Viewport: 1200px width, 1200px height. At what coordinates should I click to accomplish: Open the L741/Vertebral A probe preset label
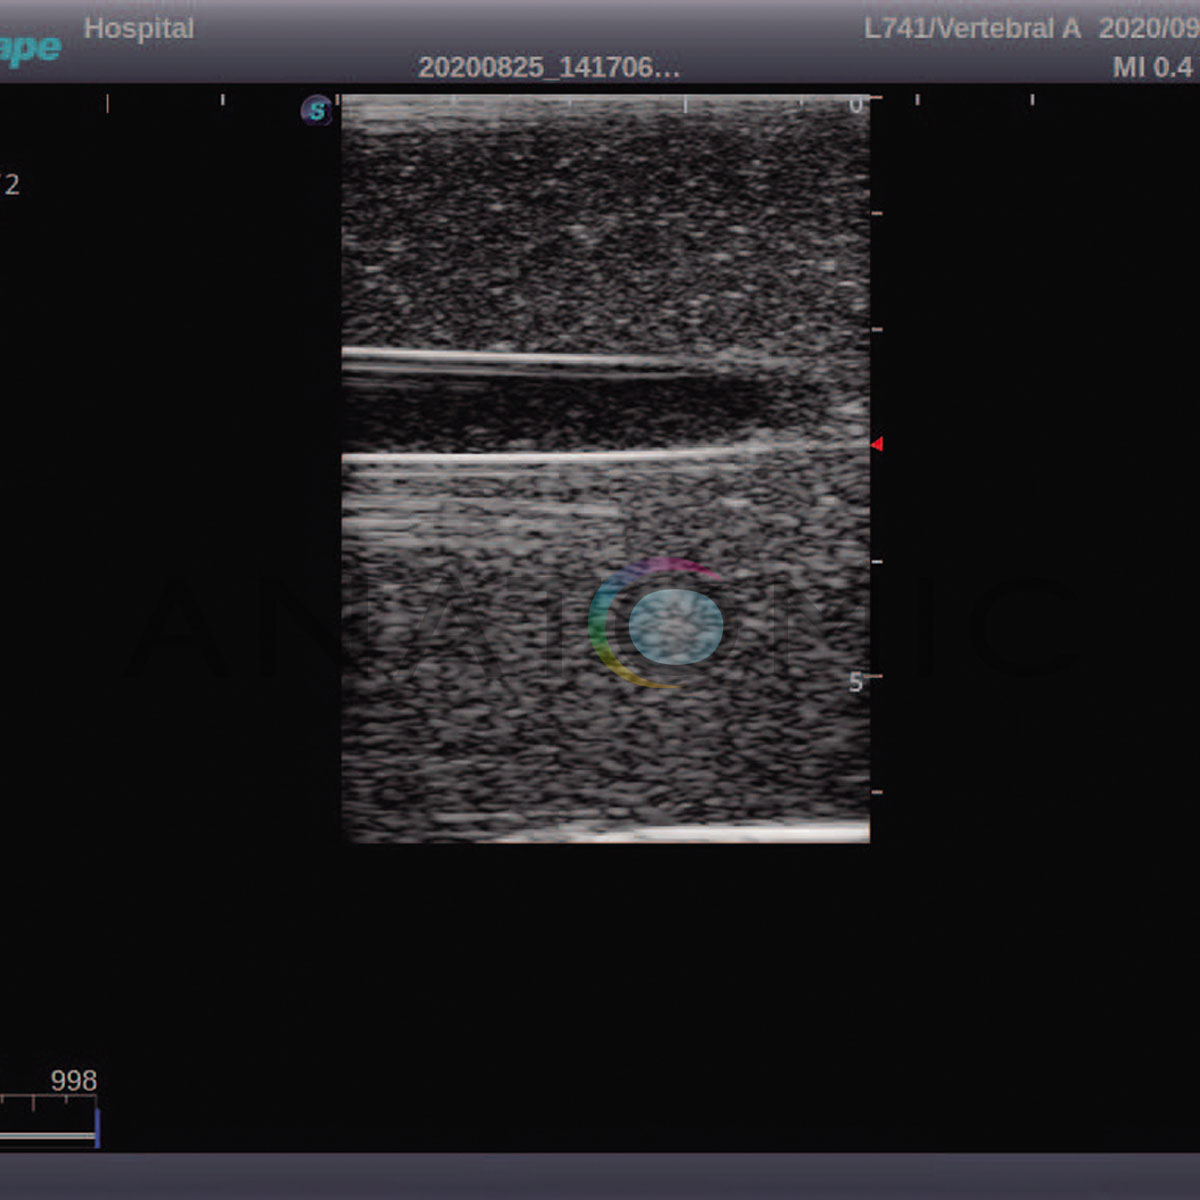[972, 29]
